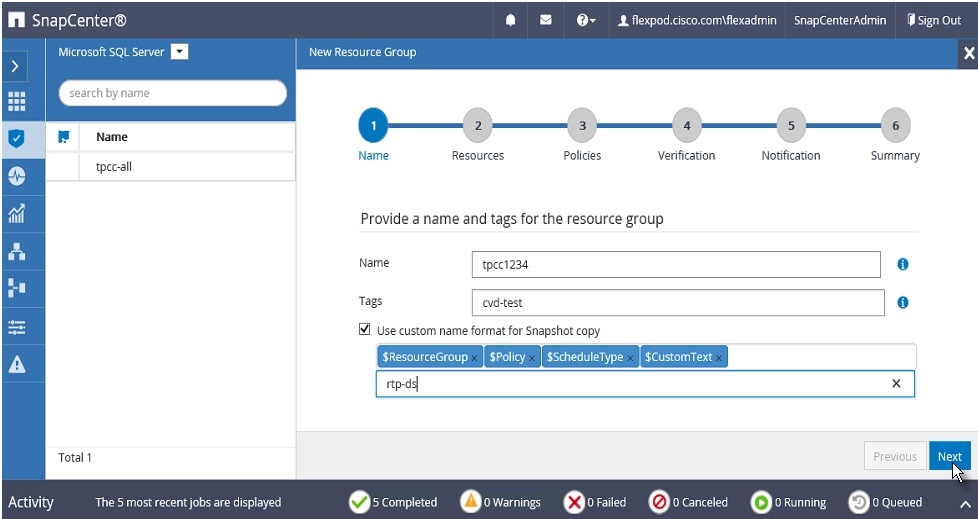Expand the Activity panel with up chevron
The height and width of the screenshot is (519, 978).
click(965, 504)
